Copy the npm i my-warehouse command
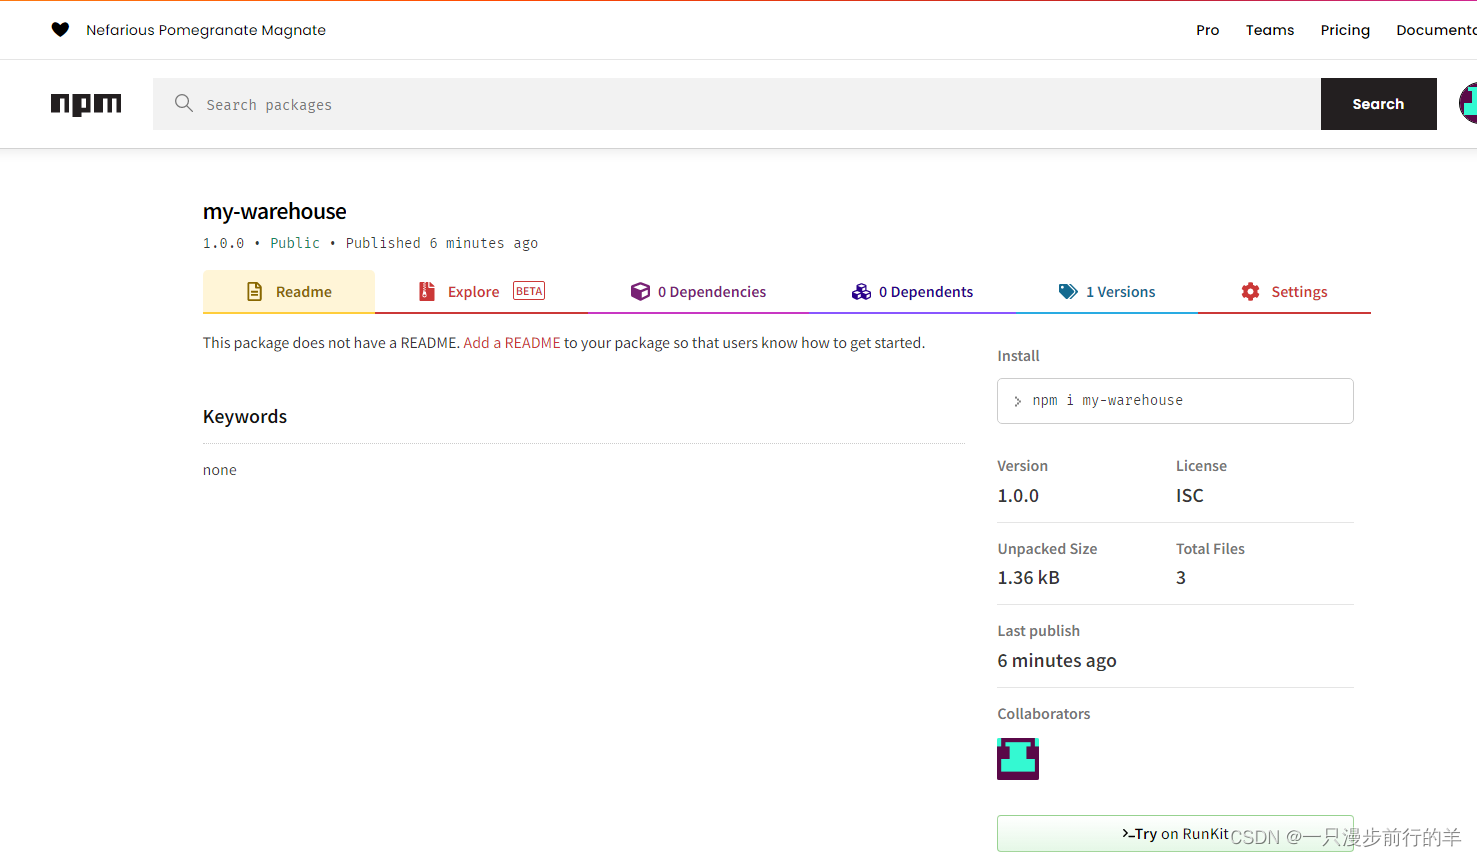 [x=1175, y=401]
